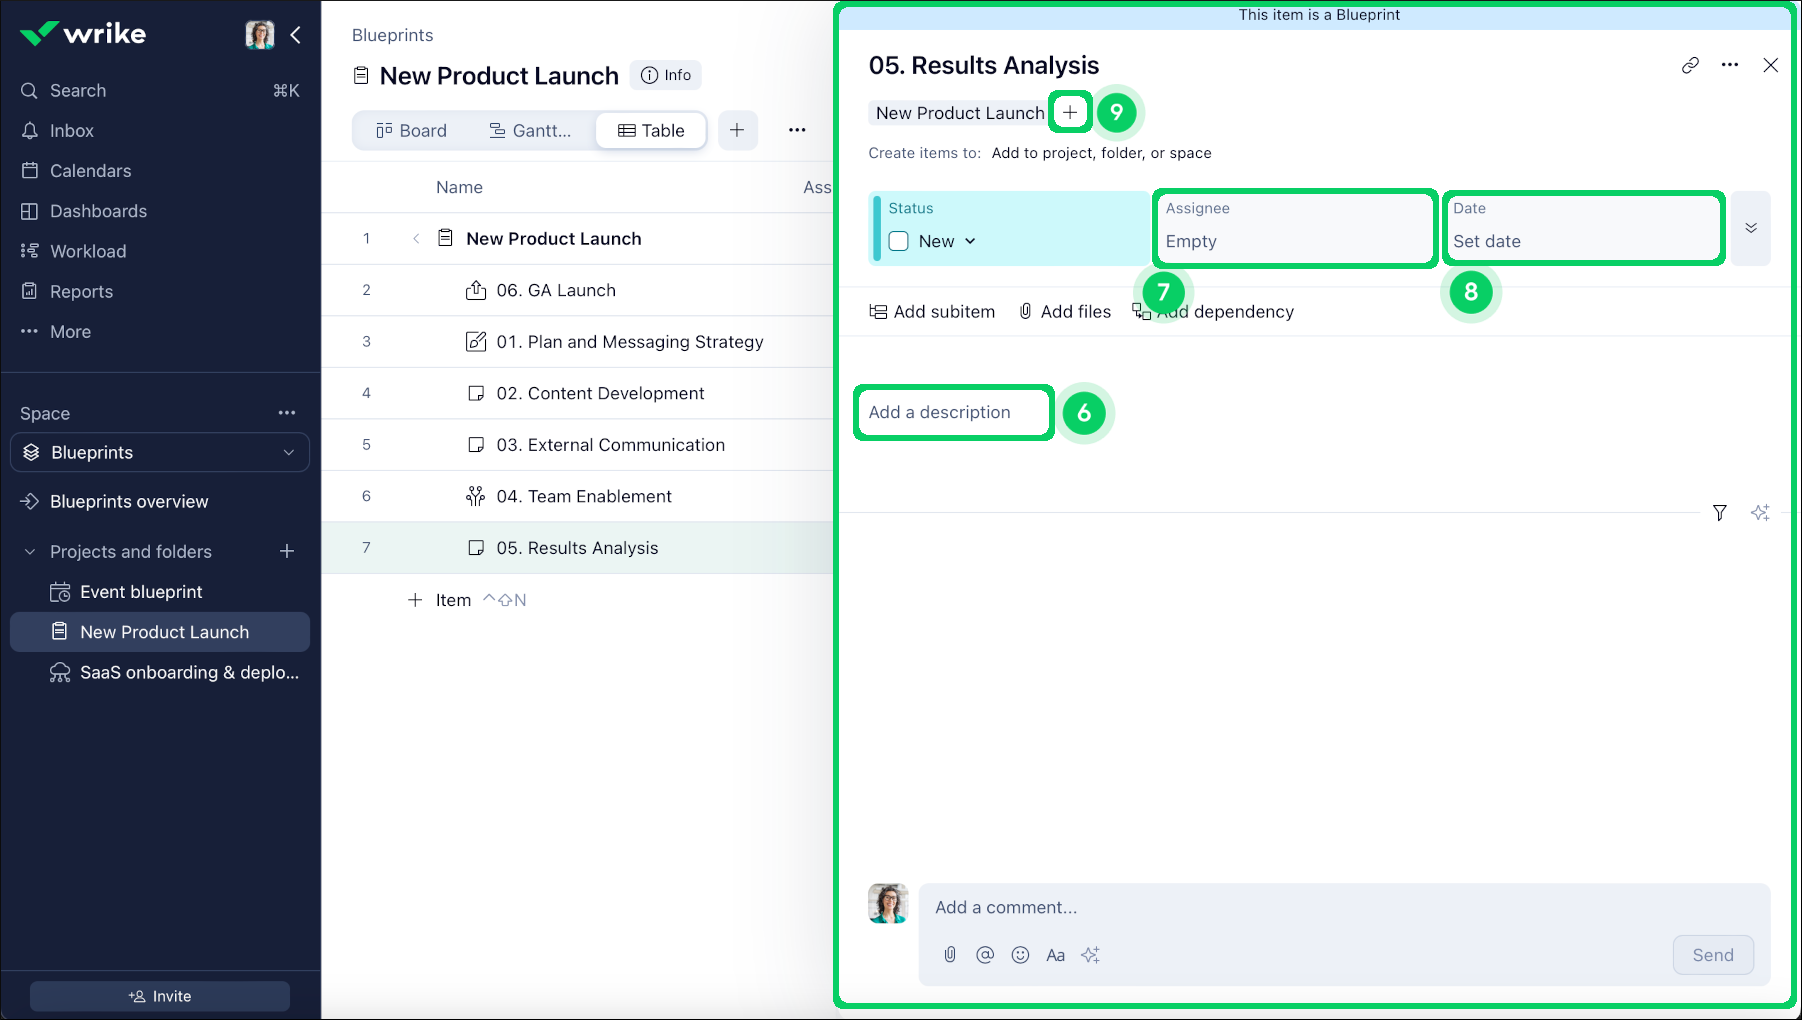This screenshot has width=1802, height=1020.
Task: Switch to the Gantt view tab
Action: [530, 131]
